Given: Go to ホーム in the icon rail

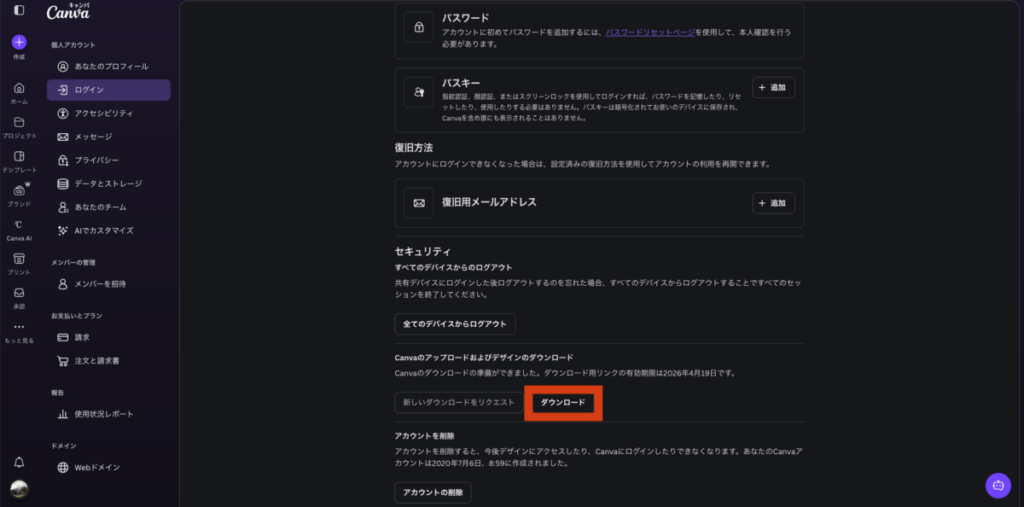Looking at the screenshot, I should coord(19,88).
